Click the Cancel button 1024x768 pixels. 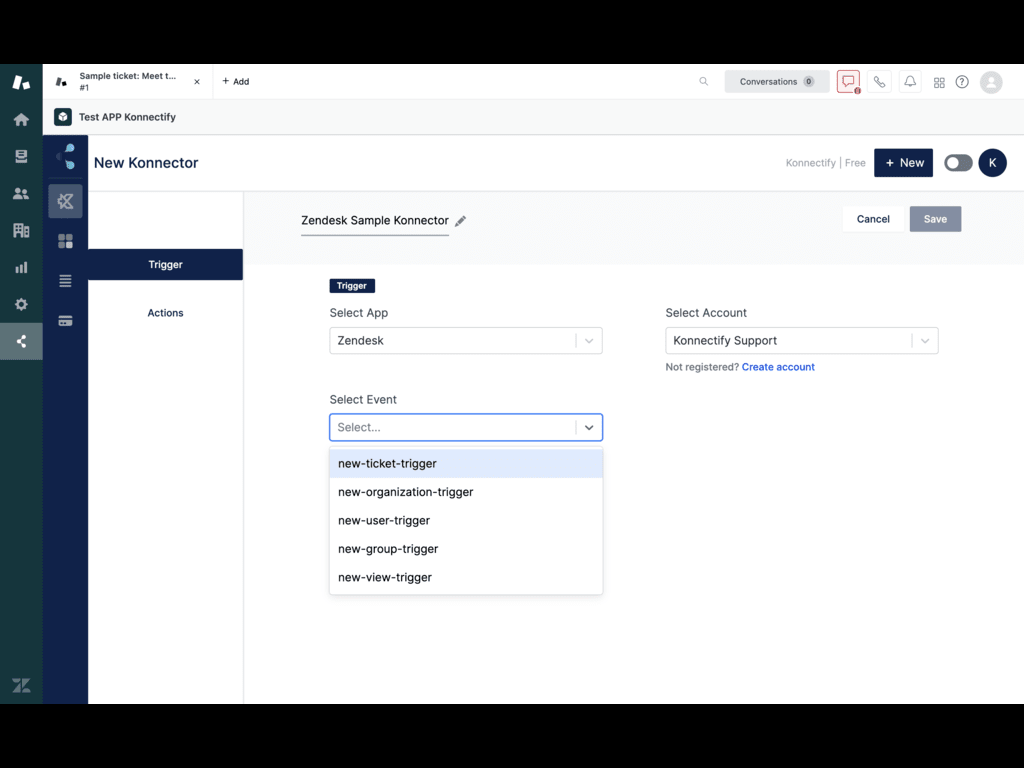872,219
